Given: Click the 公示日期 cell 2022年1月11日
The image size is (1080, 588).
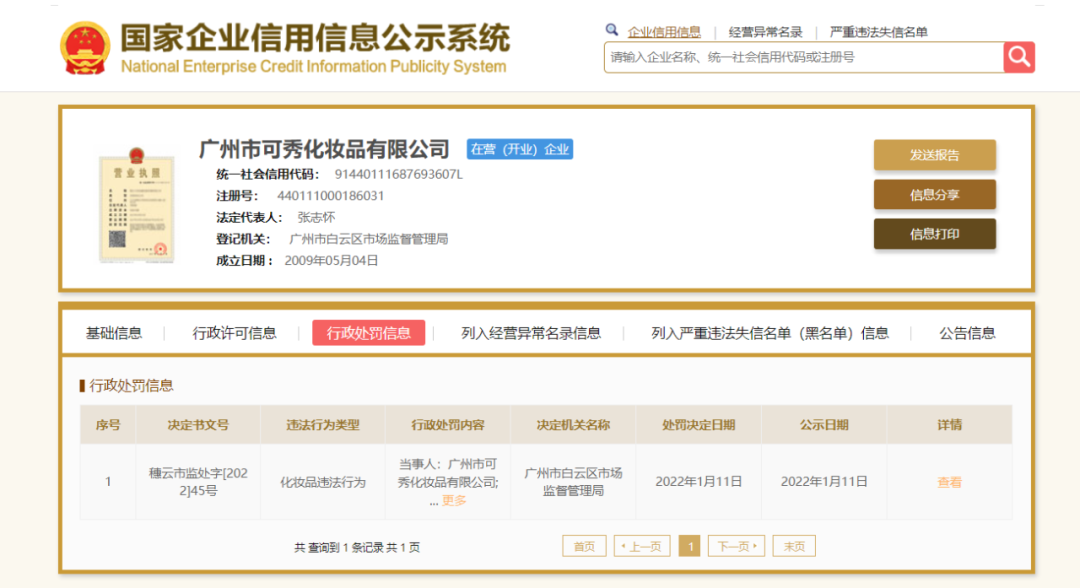Looking at the screenshot, I should (824, 482).
